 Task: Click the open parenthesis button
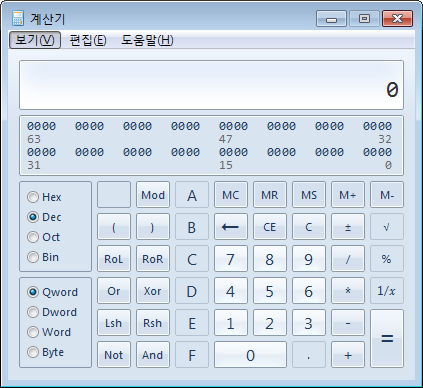click(x=114, y=227)
